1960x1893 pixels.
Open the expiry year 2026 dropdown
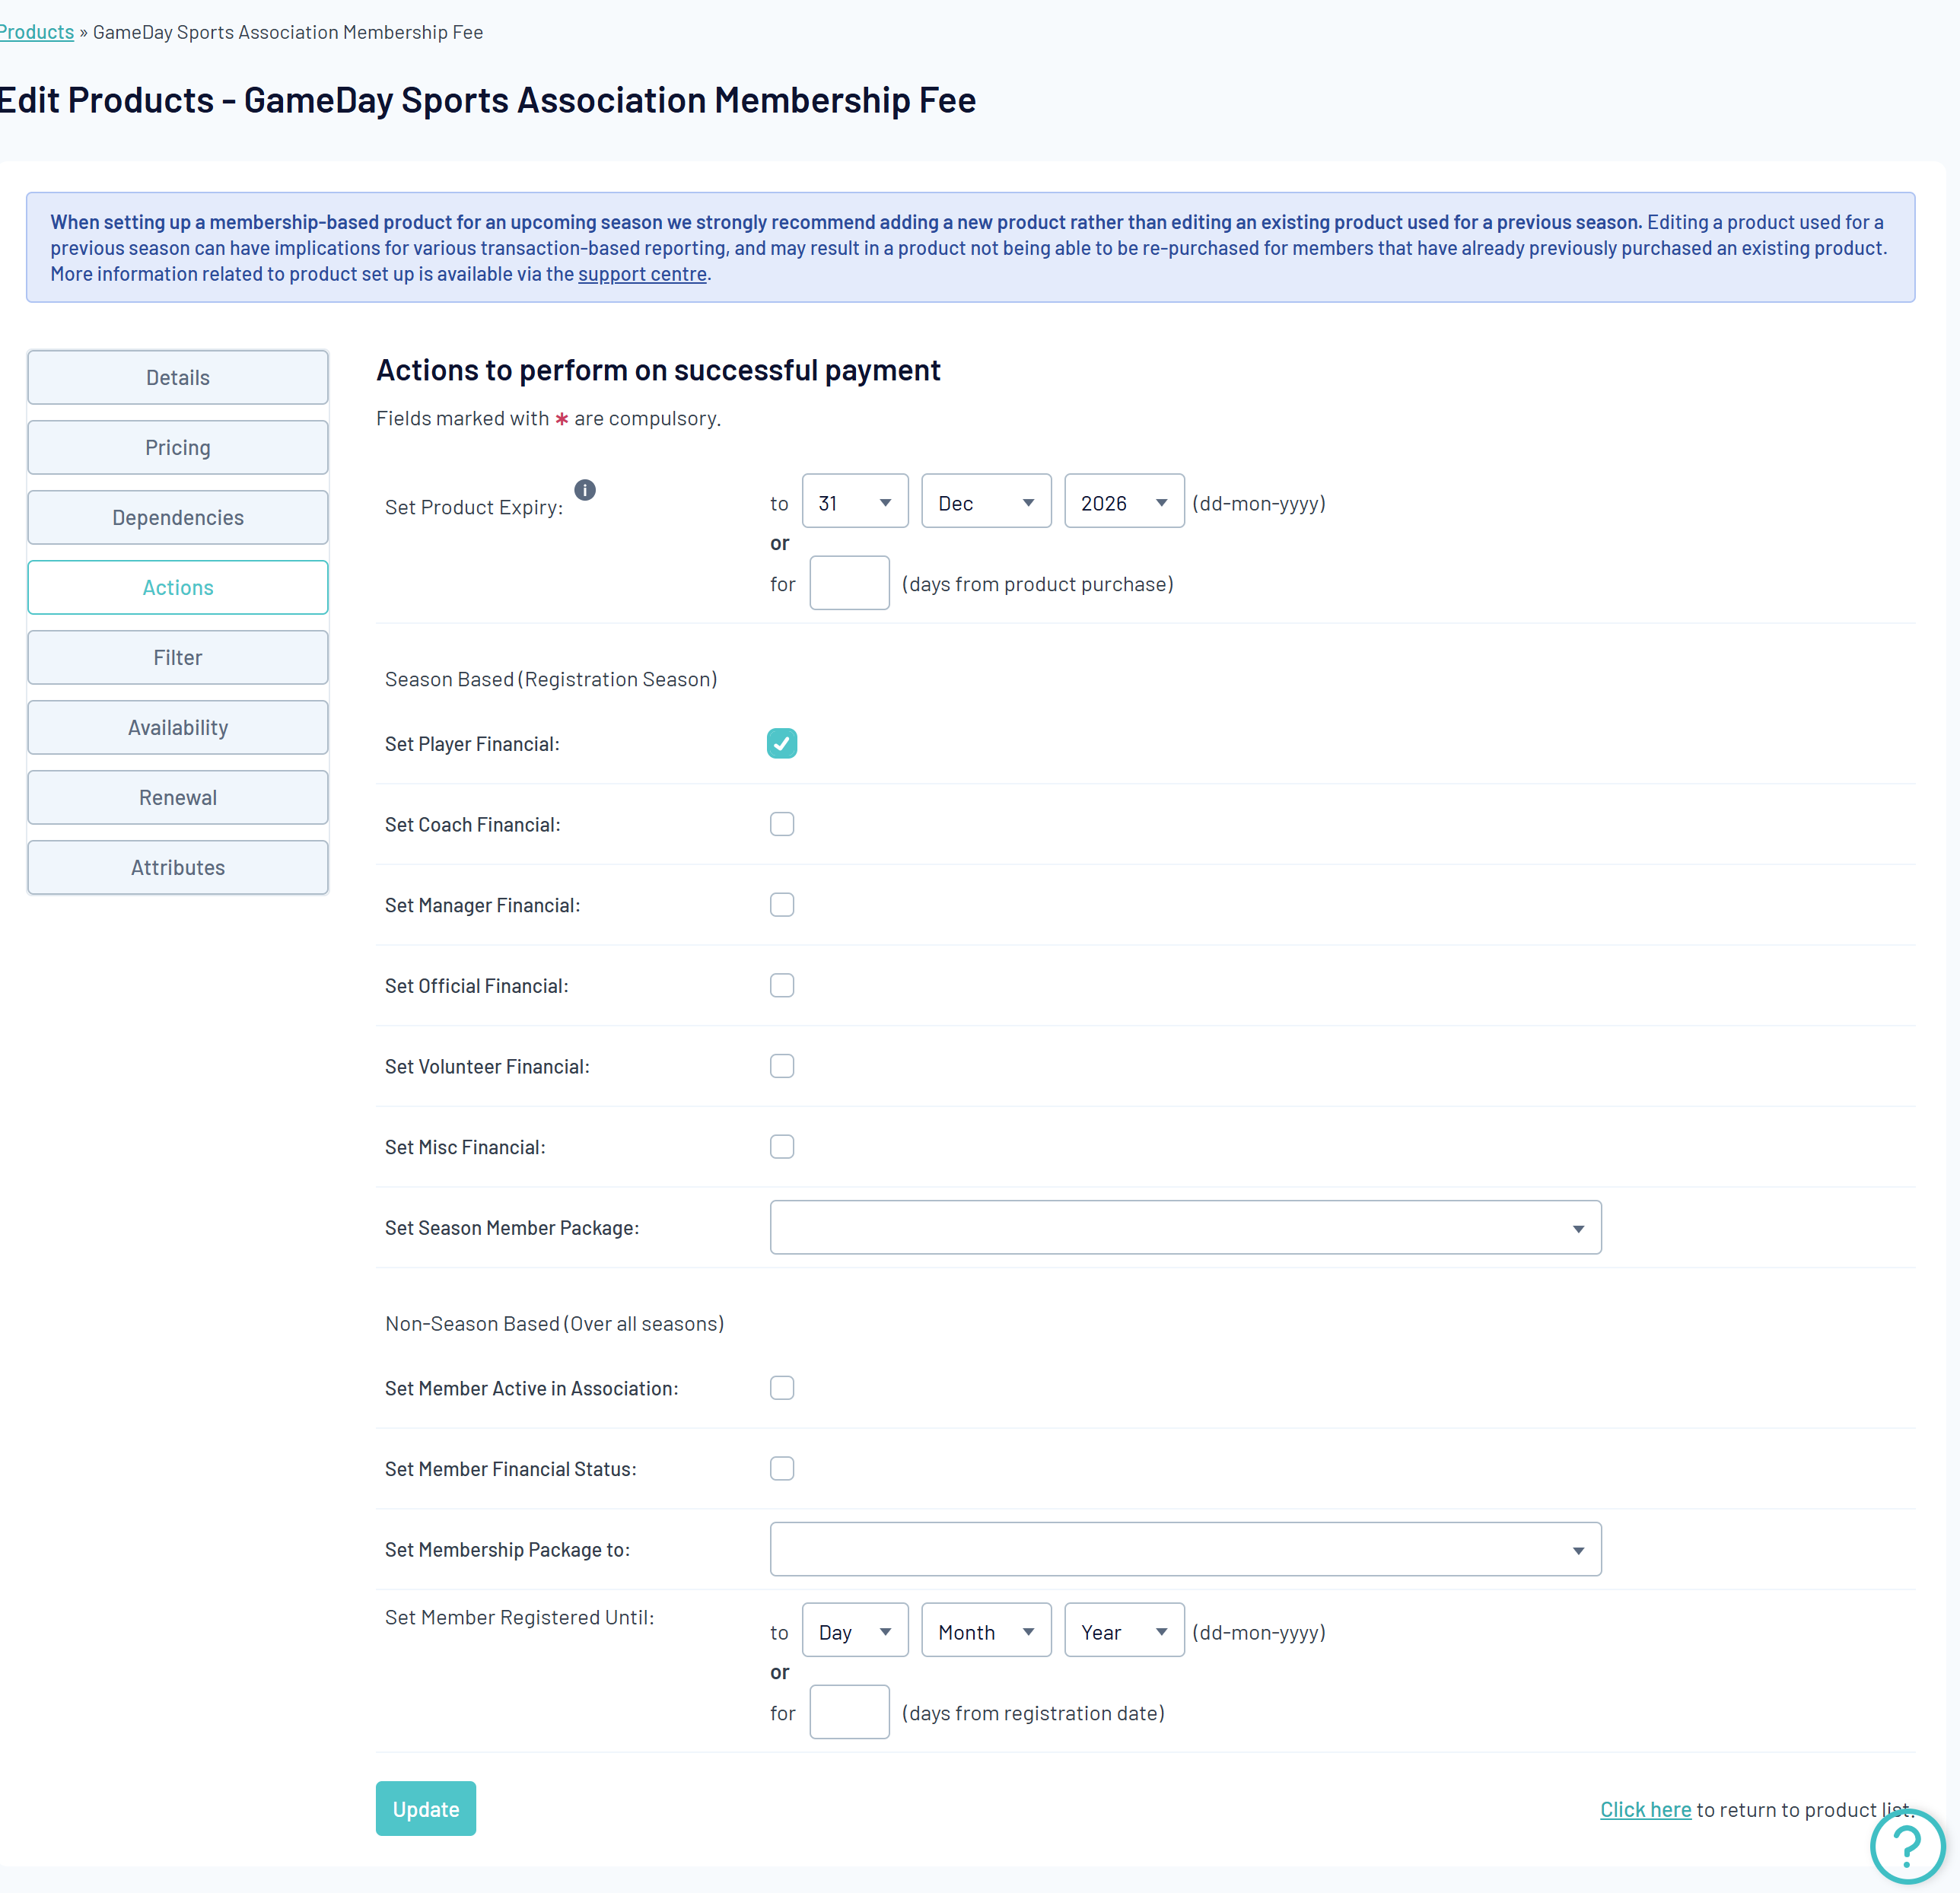click(1123, 502)
